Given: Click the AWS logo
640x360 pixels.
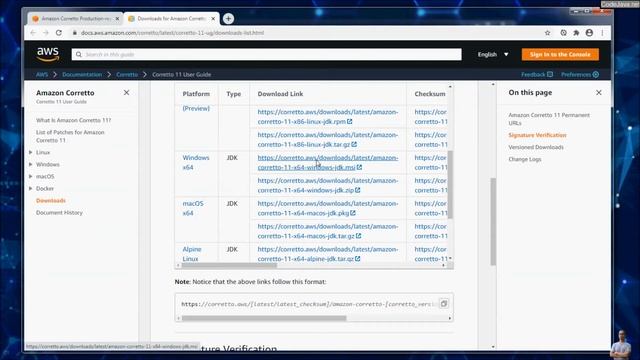Looking at the screenshot, I should (48, 54).
